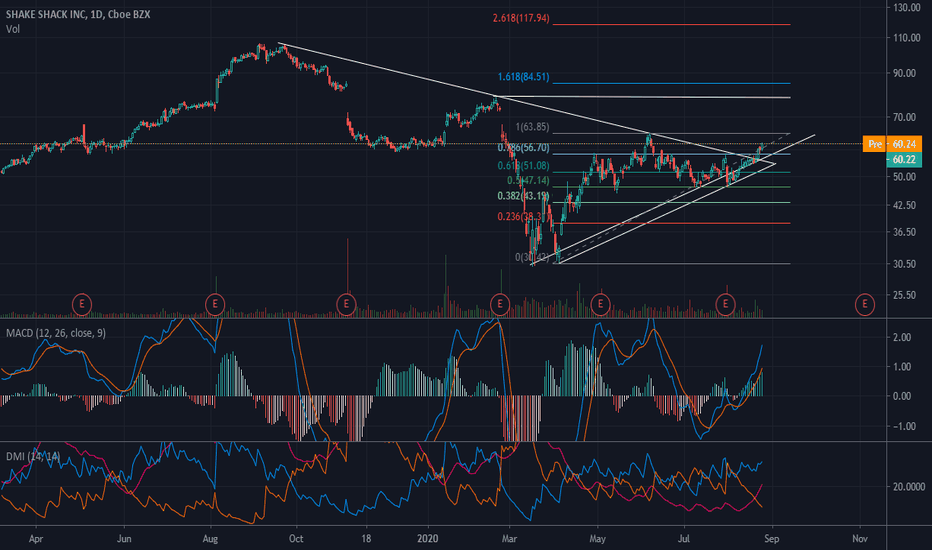Click the 20.0000 DMI scale value

(x=909, y=487)
